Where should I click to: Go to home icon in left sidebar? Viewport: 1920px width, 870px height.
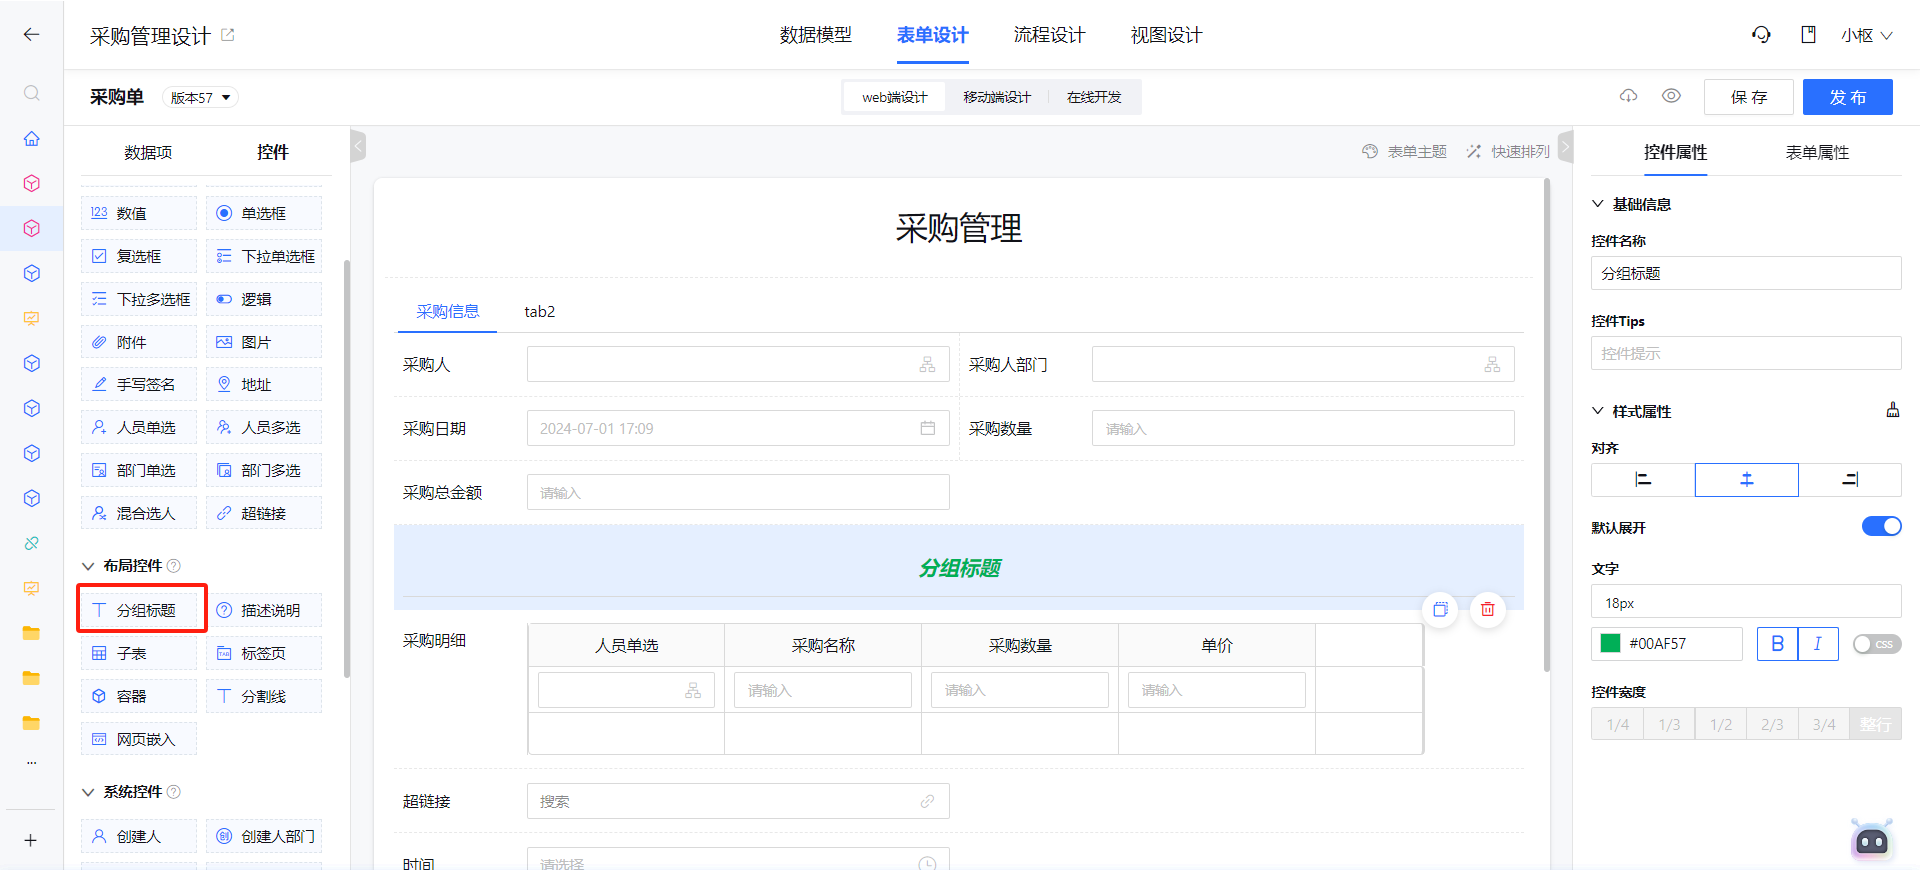click(32, 138)
